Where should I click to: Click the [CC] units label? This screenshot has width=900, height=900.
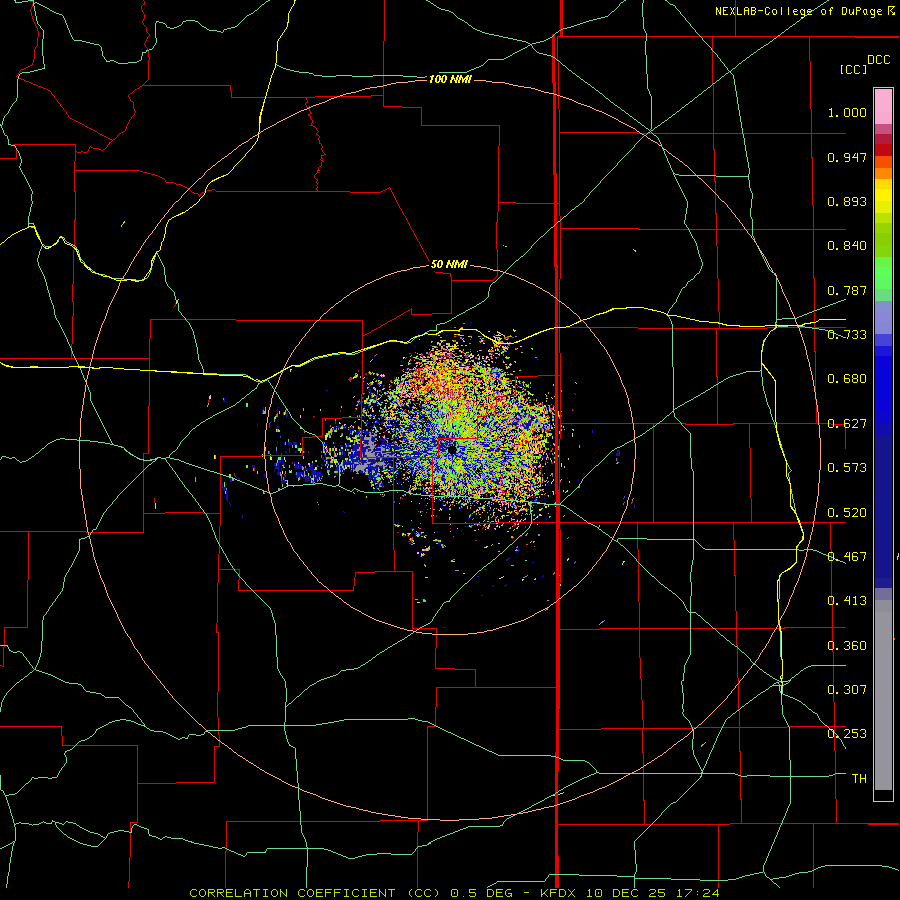pos(853,69)
